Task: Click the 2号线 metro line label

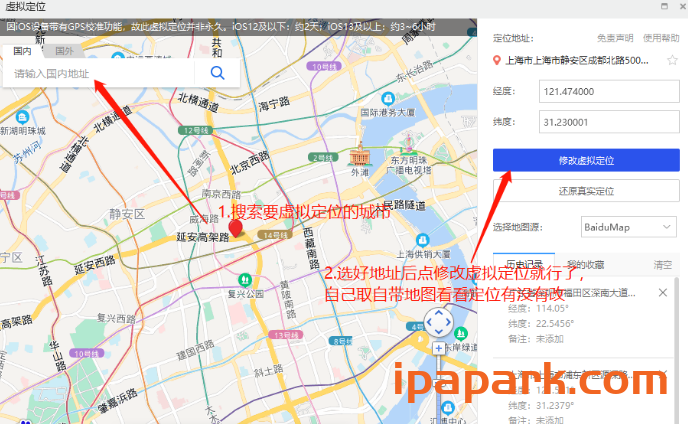Action: pos(323,157)
